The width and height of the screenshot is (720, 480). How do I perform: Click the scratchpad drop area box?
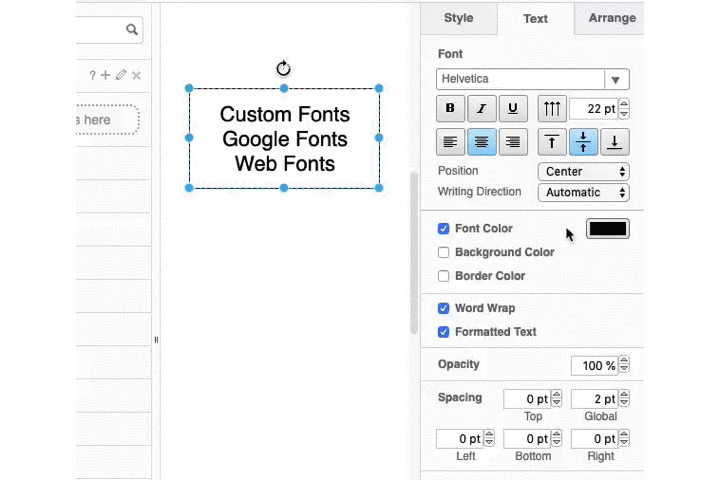(x=107, y=120)
